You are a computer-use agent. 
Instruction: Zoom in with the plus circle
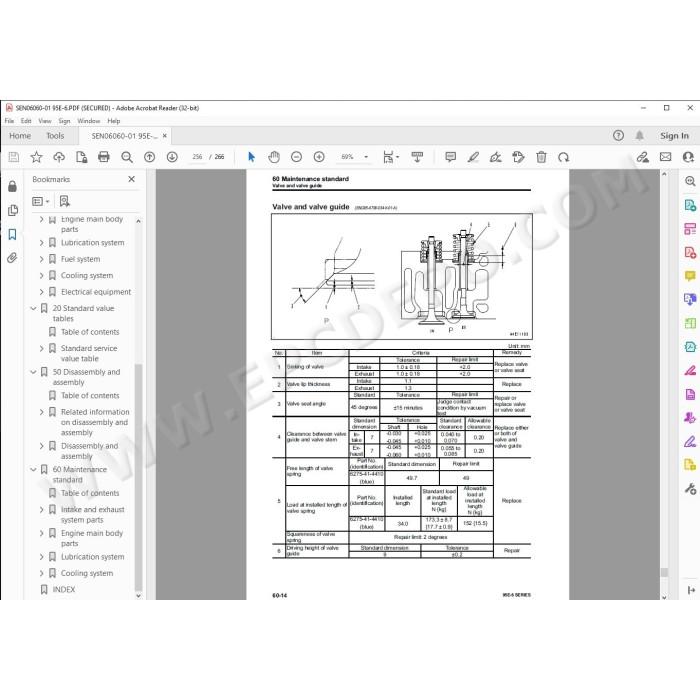point(319,157)
